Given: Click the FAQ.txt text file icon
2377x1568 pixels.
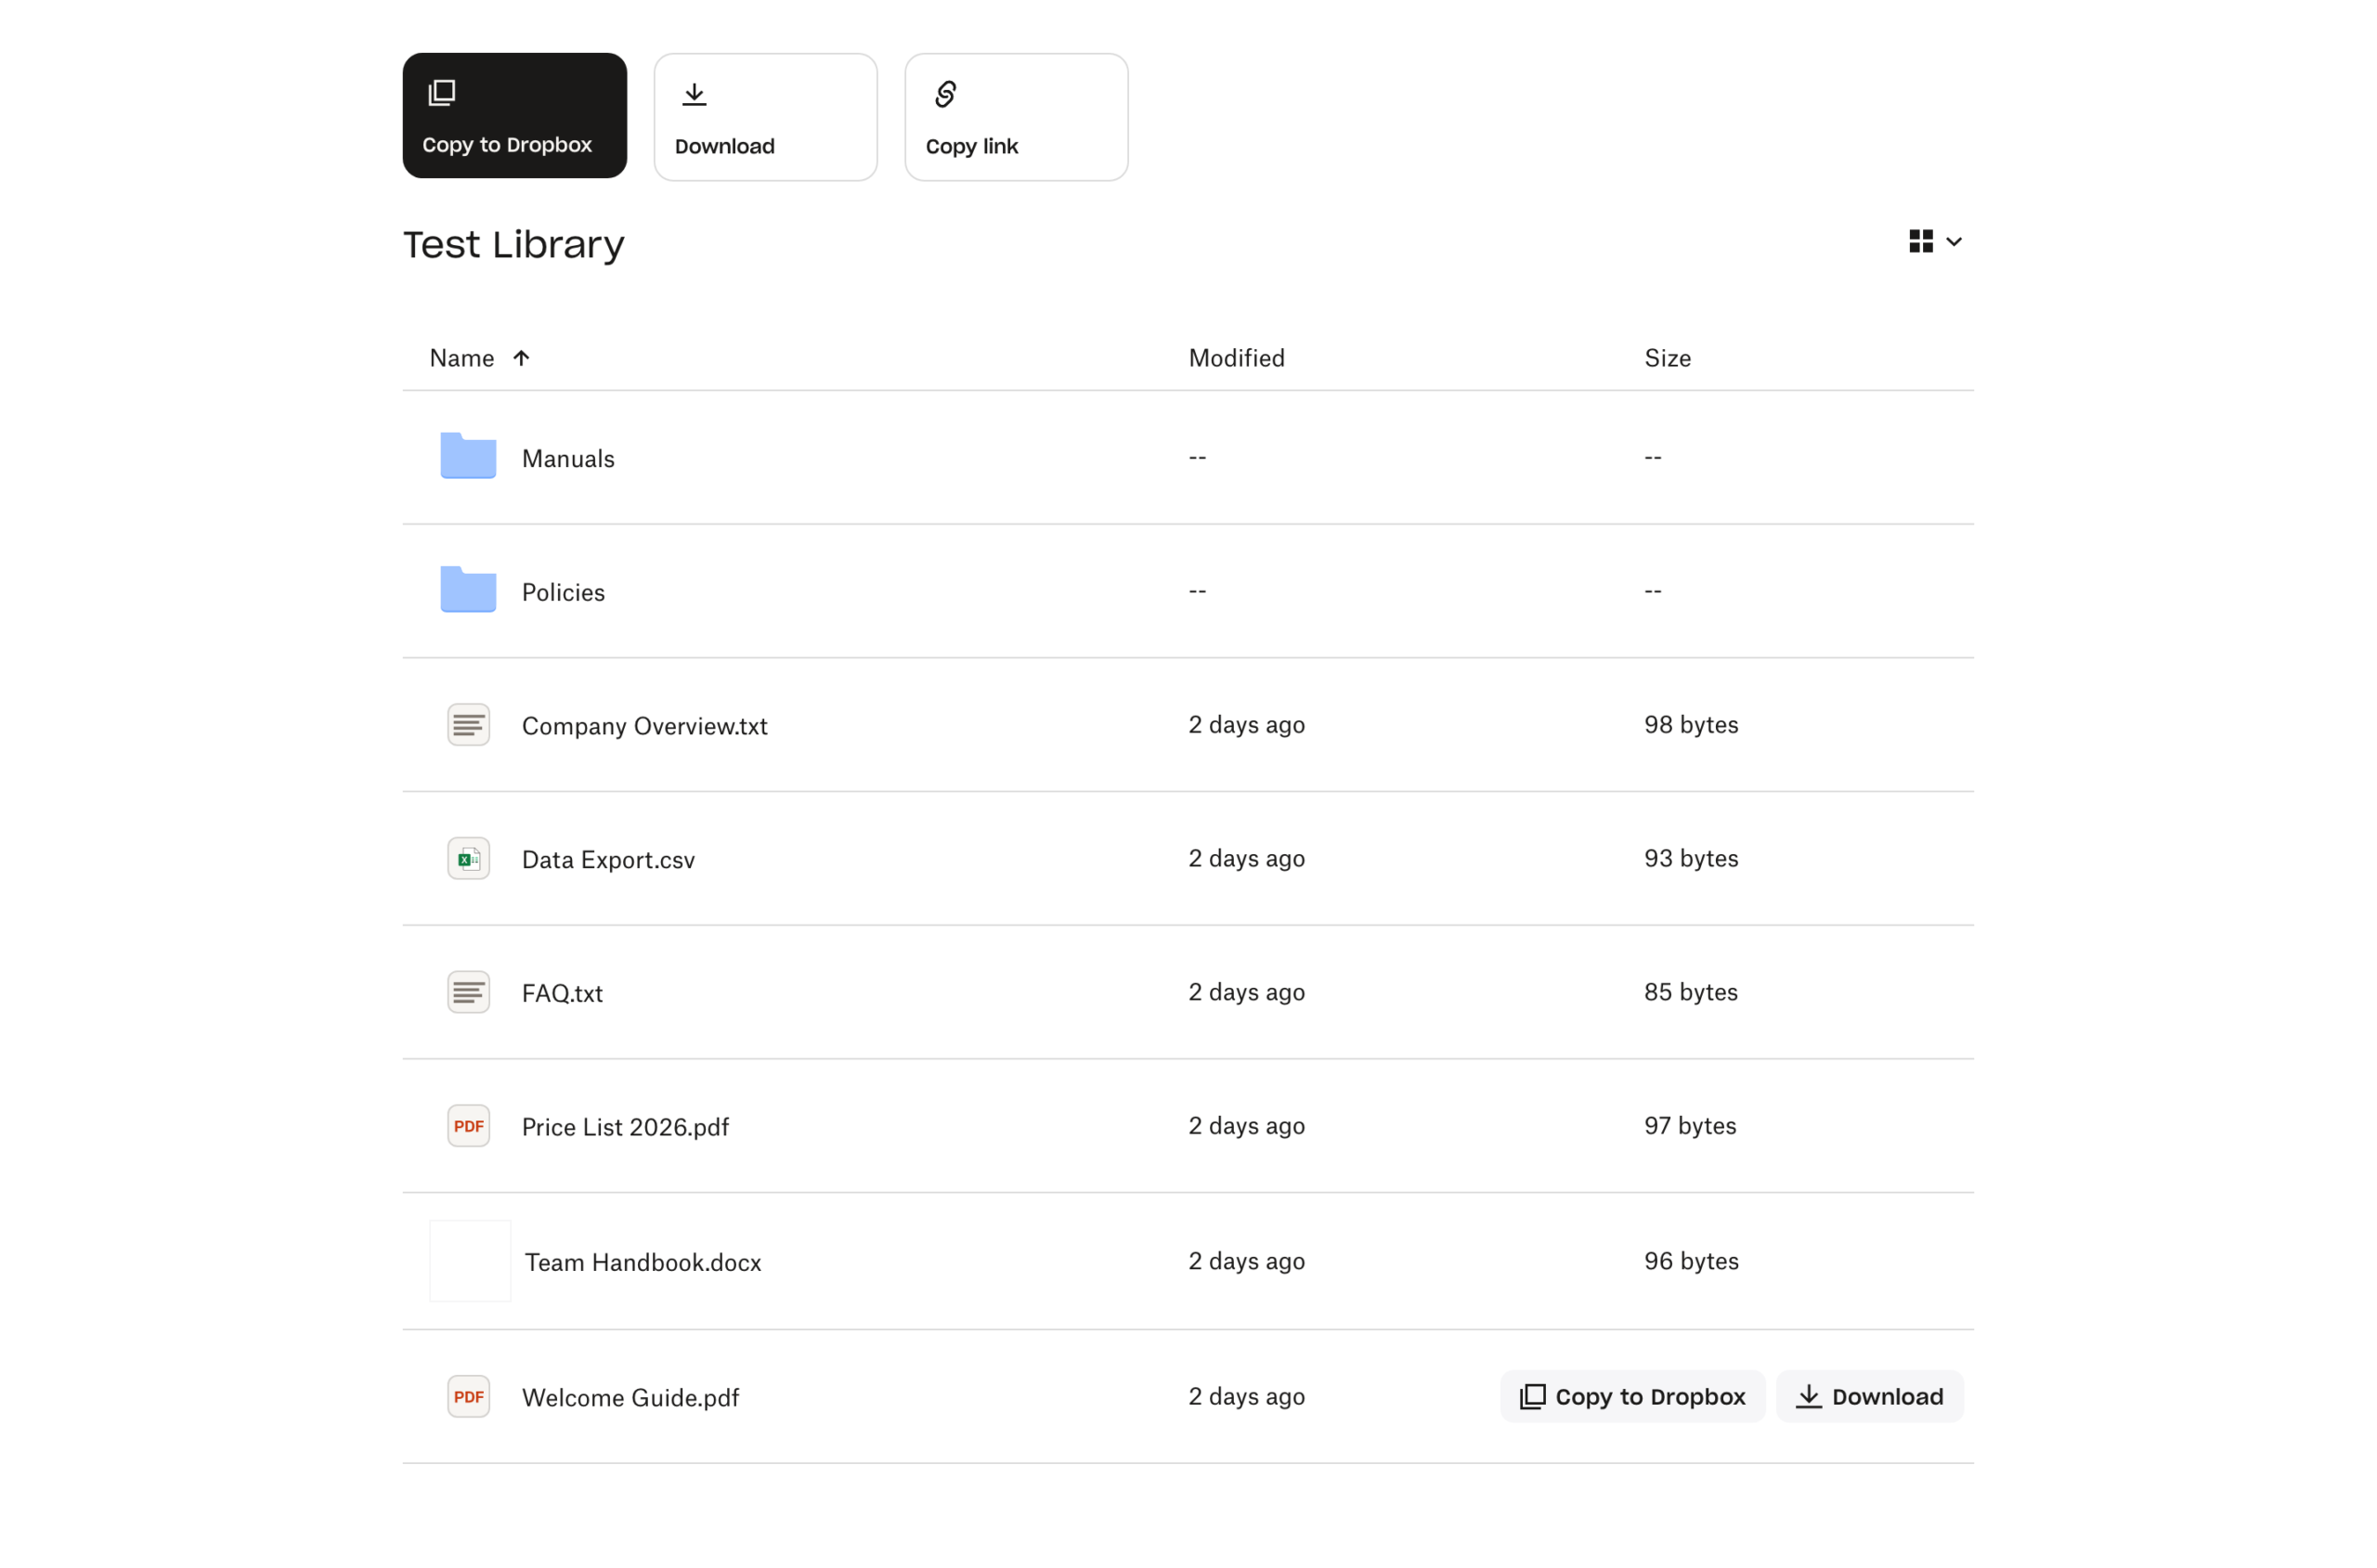Looking at the screenshot, I should [x=468, y=993].
